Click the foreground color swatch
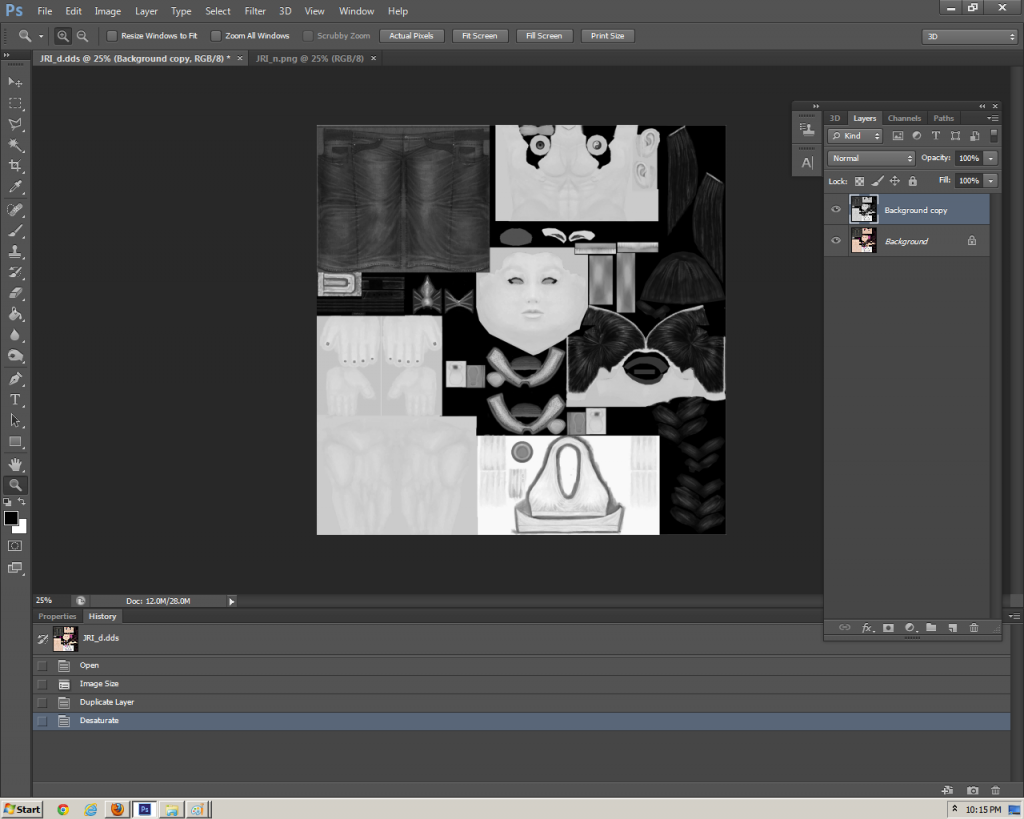Viewport: 1024px width, 819px height. 11,518
